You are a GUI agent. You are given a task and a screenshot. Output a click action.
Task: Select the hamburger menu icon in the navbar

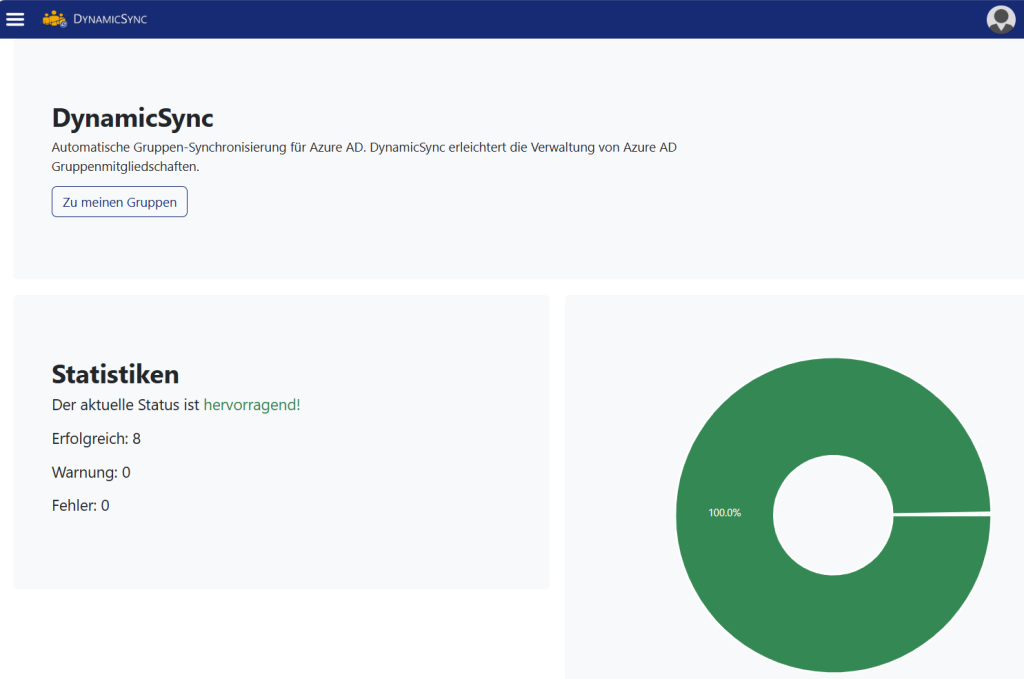[15, 18]
